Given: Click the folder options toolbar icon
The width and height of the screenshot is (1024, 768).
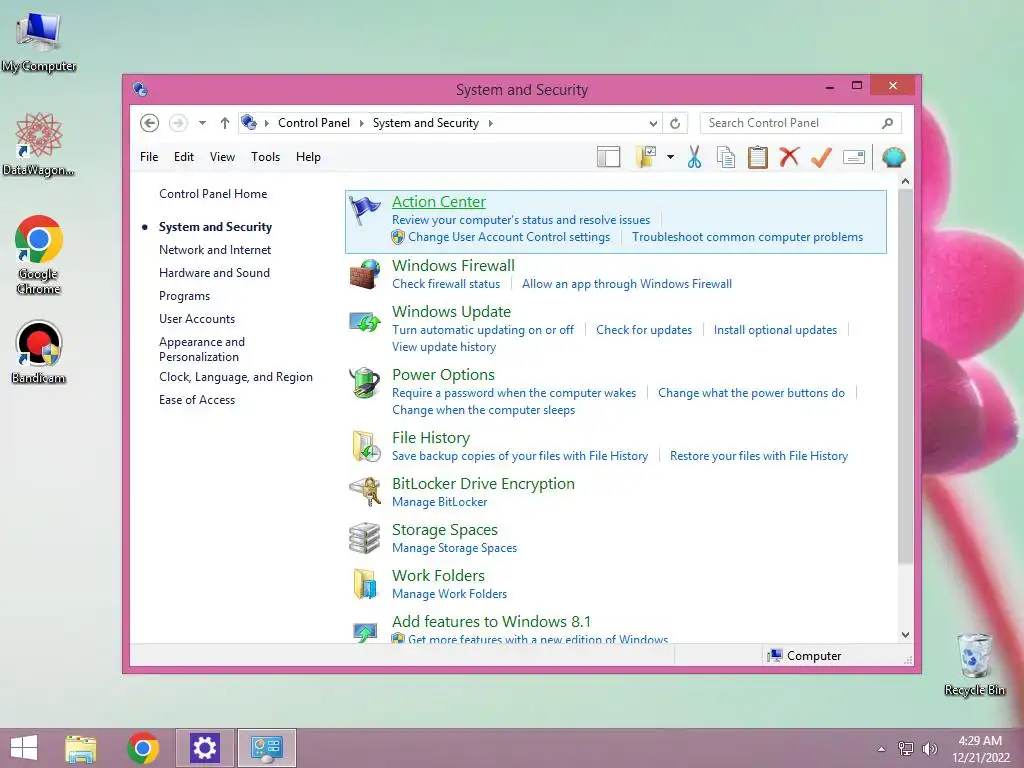Looking at the screenshot, I should tap(646, 157).
